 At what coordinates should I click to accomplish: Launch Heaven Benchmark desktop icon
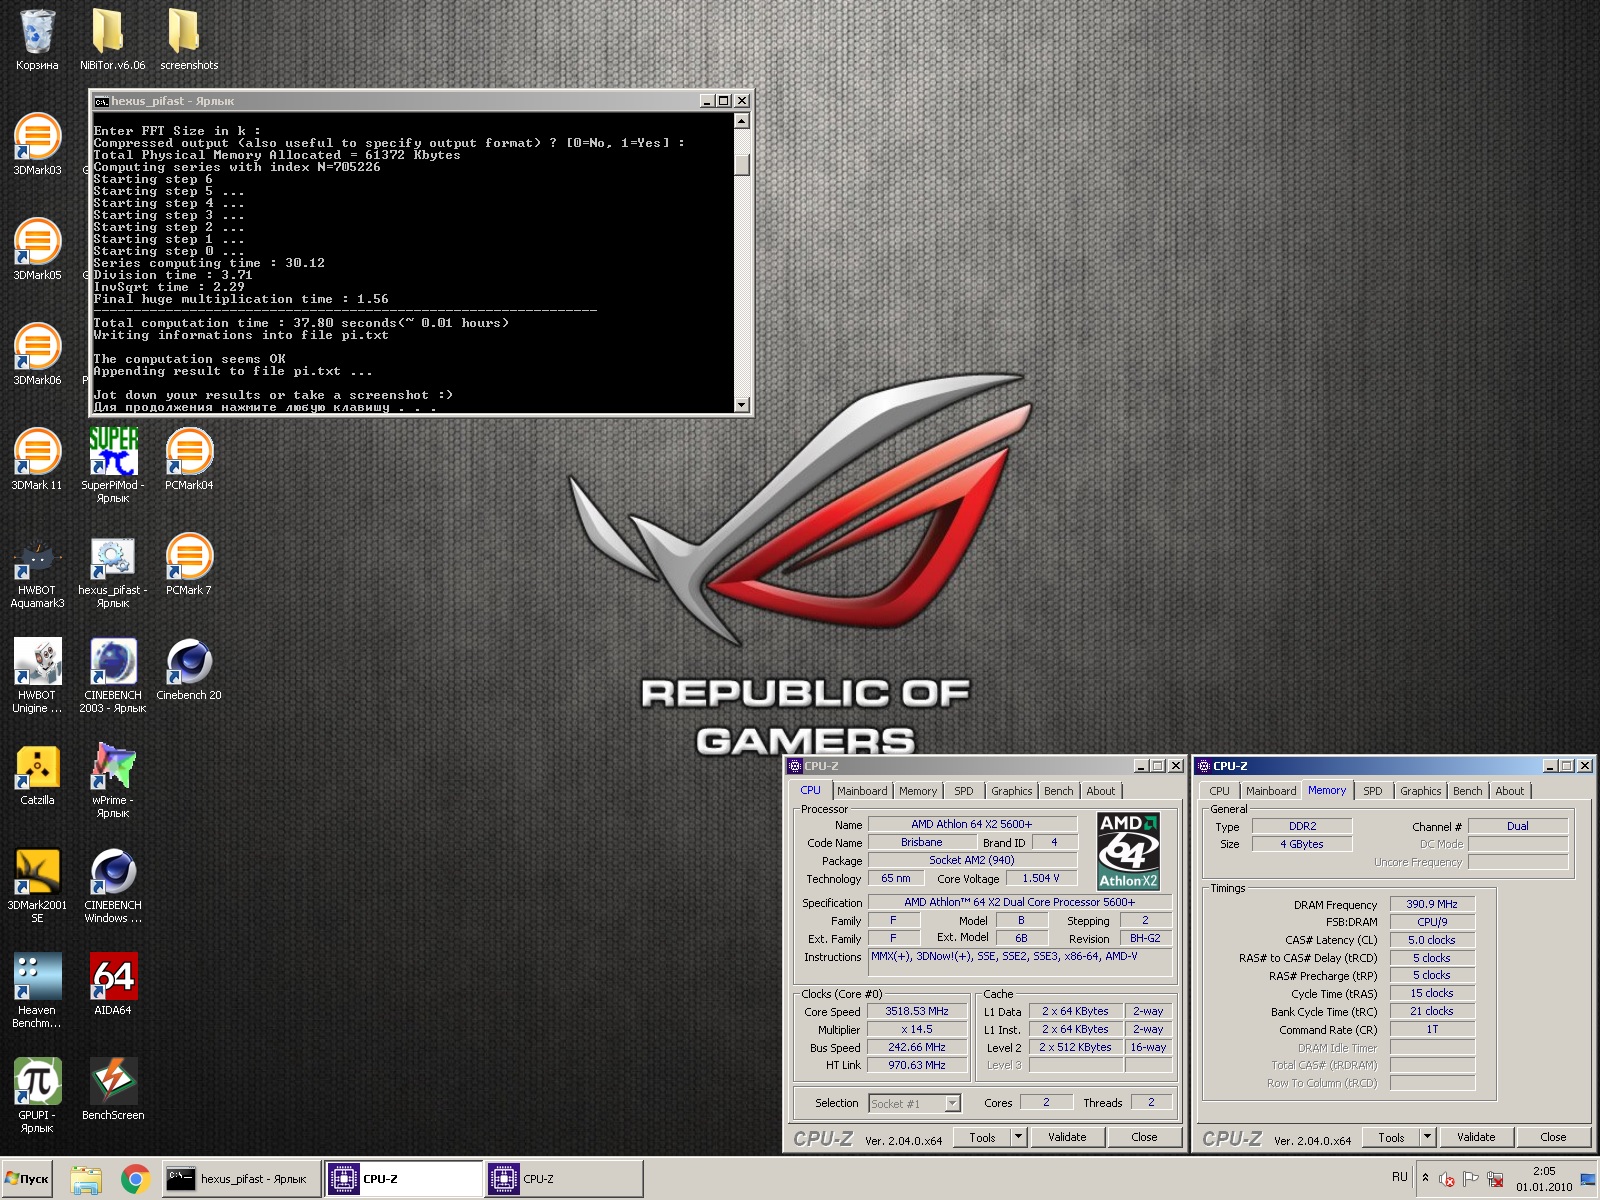[x=37, y=992]
